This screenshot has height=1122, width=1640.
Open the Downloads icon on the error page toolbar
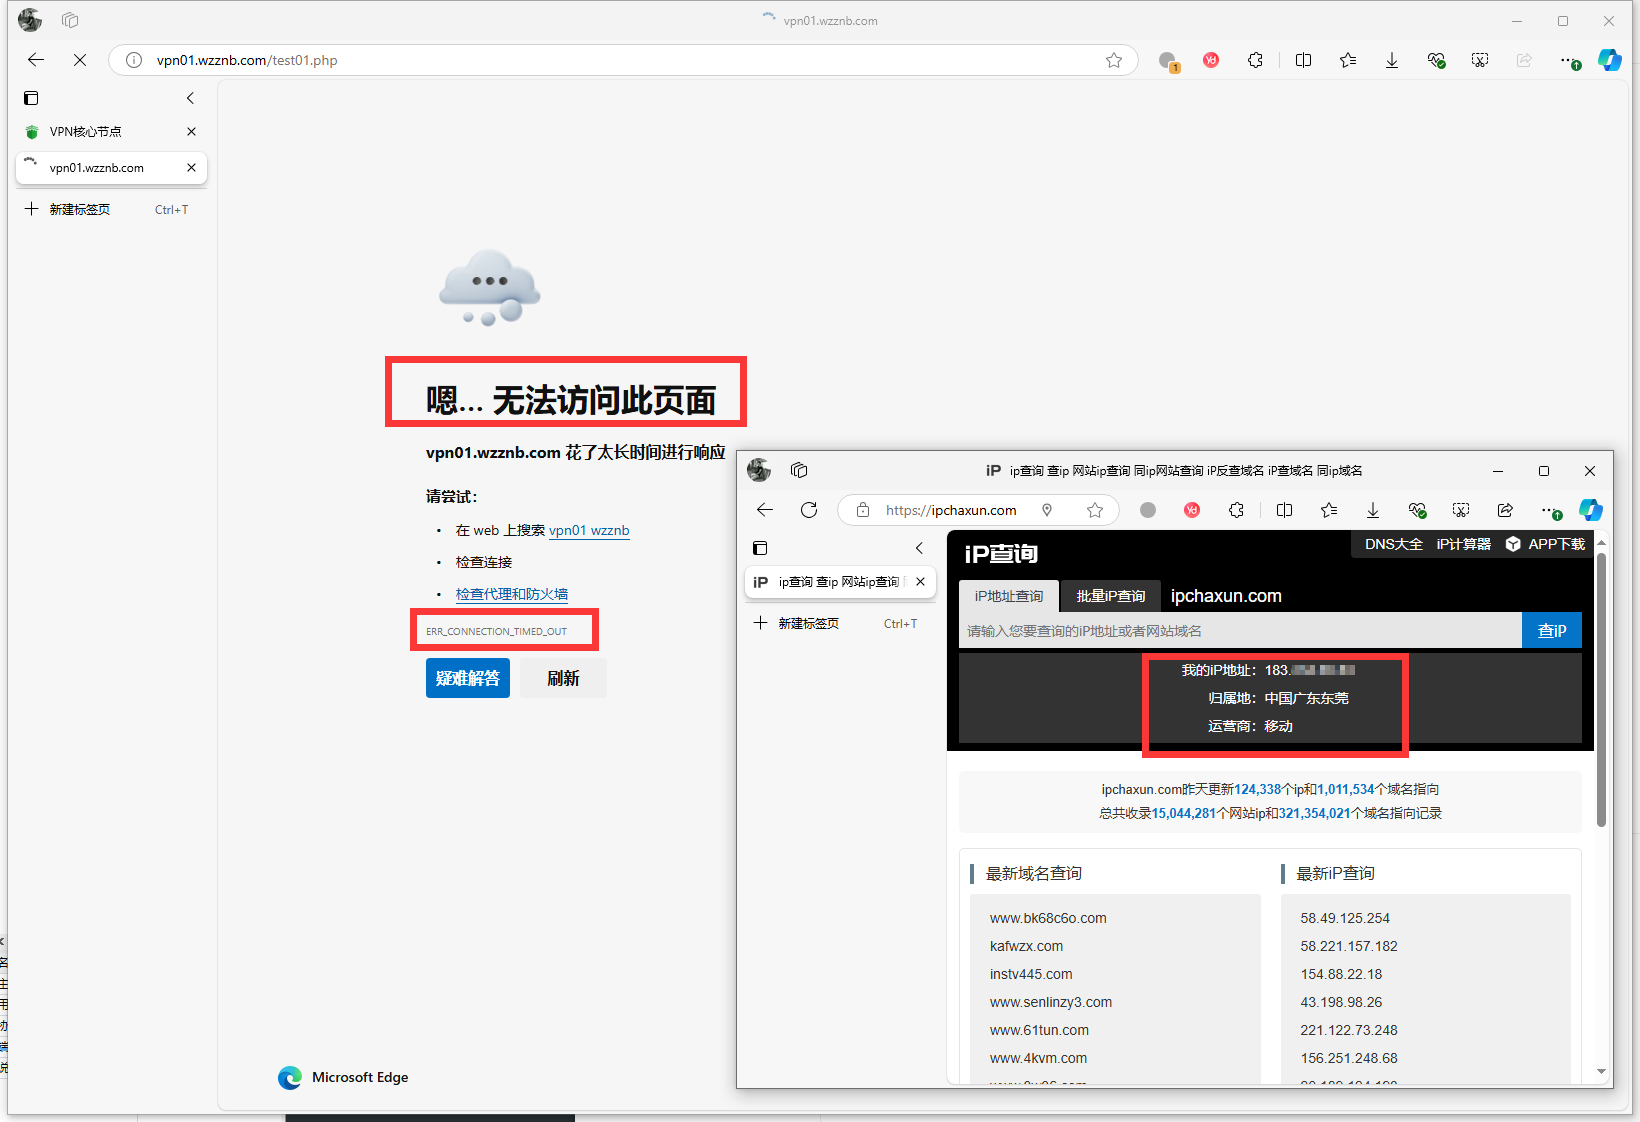[x=1392, y=60]
